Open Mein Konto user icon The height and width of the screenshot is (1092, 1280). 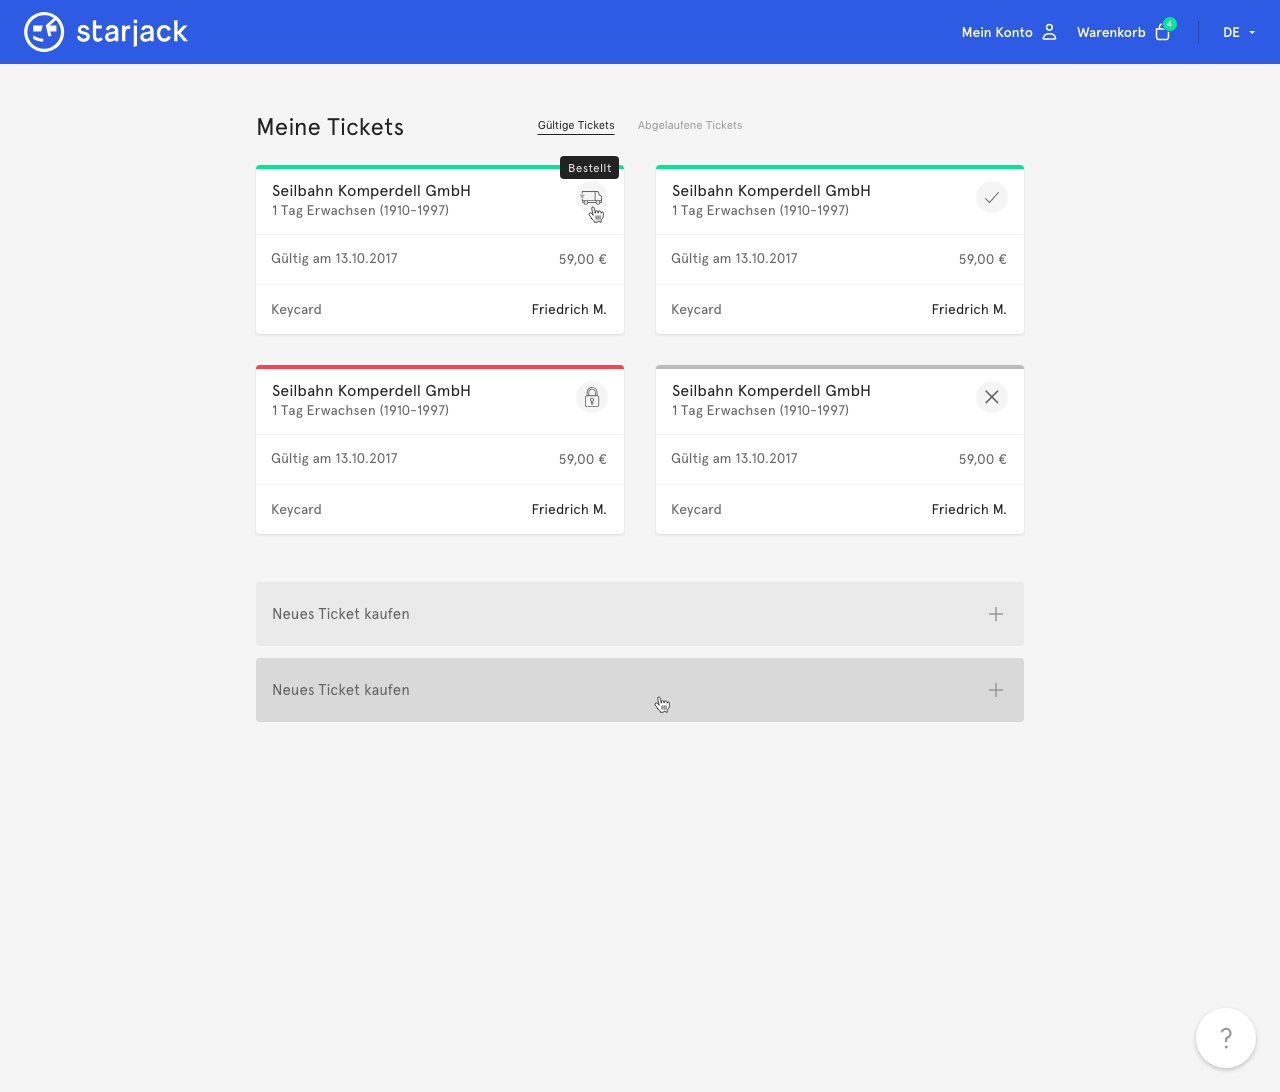(1049, 32)
